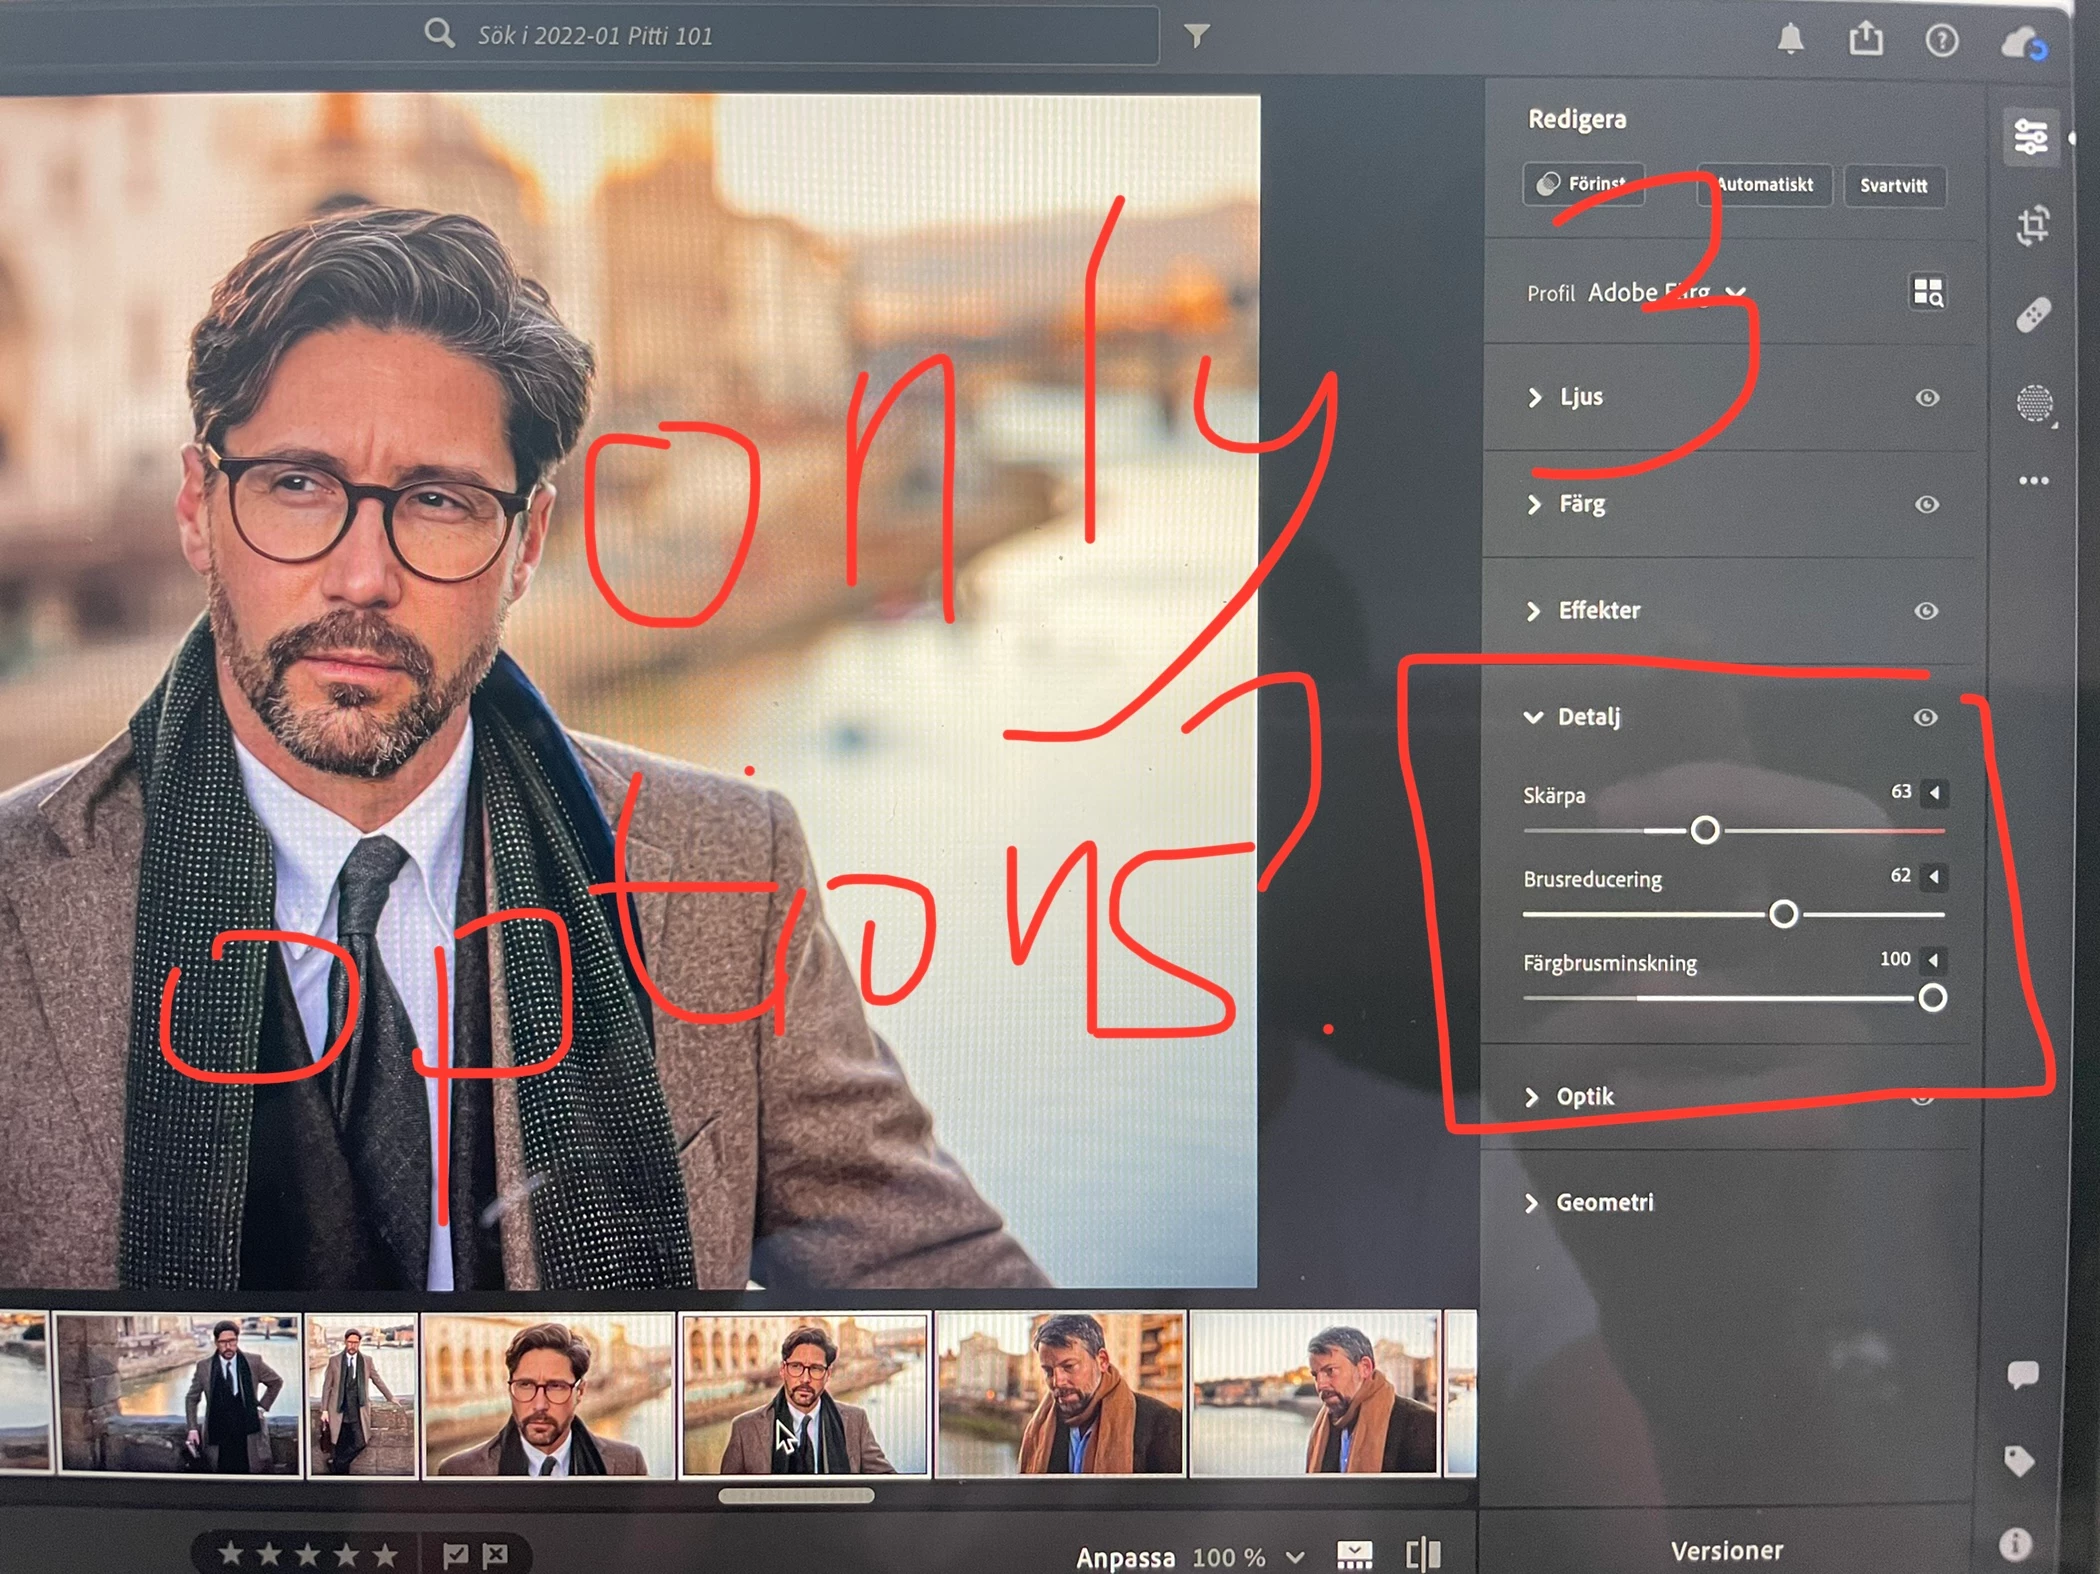This screenshot has height=1574, width=2100.
Task: Browse profiles with grid icon
Action: tap(1927, 292)
